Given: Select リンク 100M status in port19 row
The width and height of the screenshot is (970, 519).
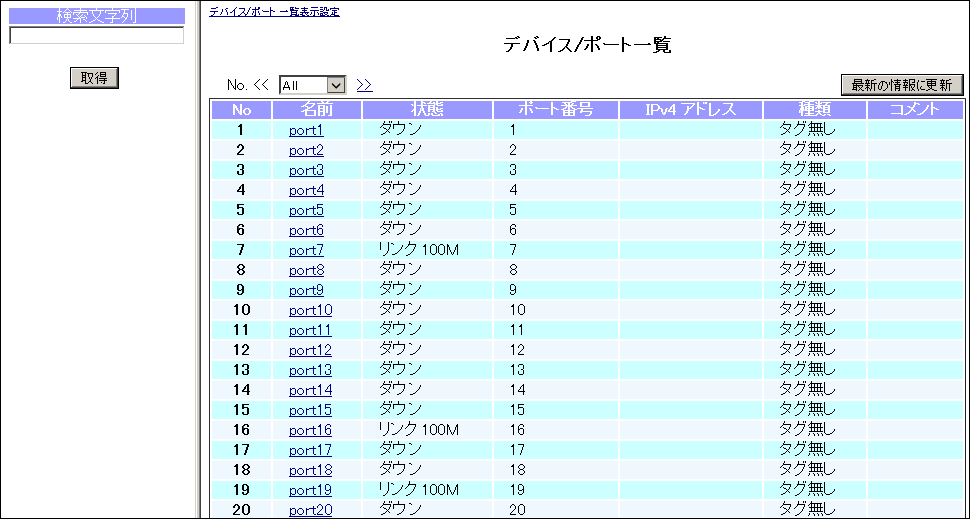Looking at the screenshot, I should (419, 489).
